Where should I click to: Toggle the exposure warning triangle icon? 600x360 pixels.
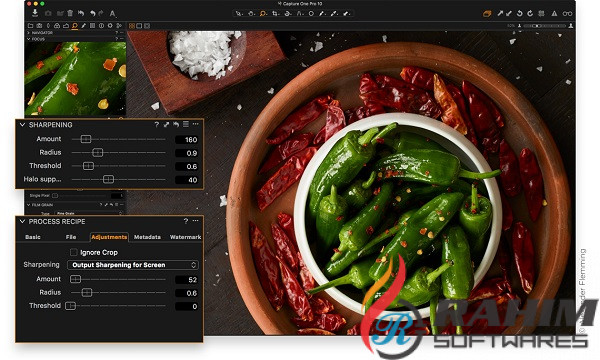554,13
